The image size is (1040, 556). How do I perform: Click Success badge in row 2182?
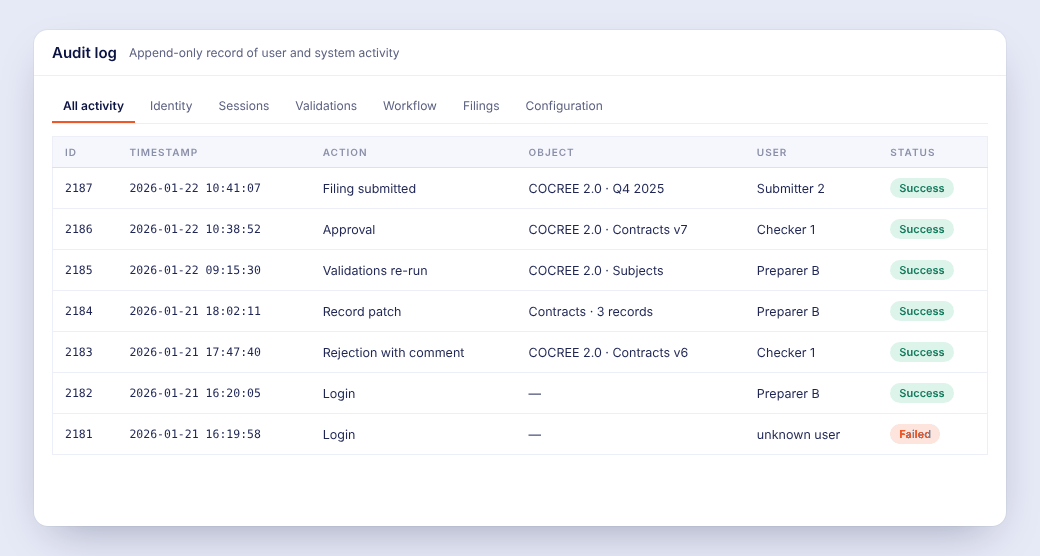(921, 393)
